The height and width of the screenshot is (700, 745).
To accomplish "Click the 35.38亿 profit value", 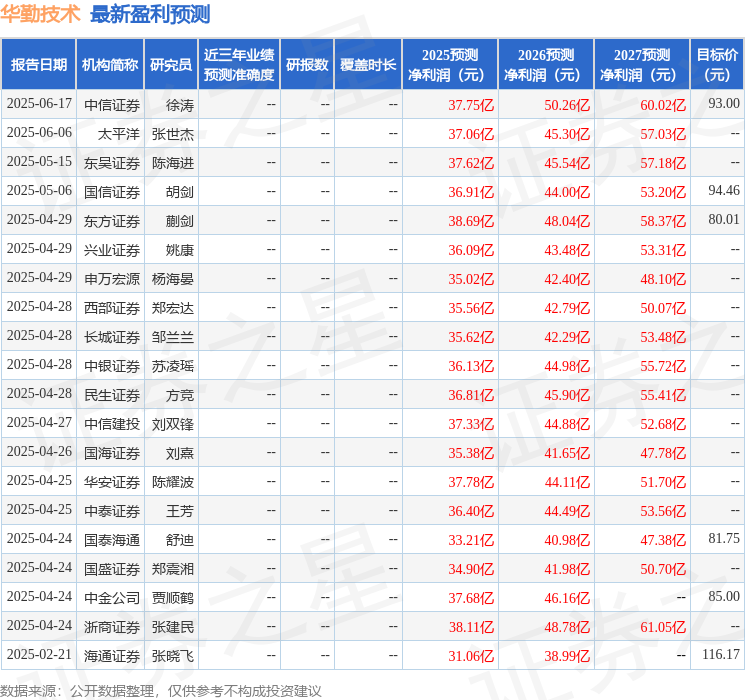I will click(x=471, y=453).
